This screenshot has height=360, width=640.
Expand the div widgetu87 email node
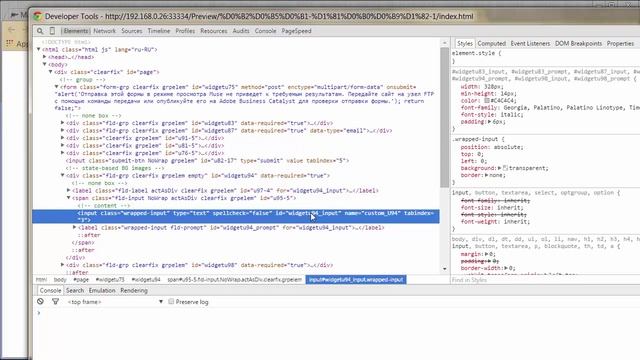click(62, 131)
